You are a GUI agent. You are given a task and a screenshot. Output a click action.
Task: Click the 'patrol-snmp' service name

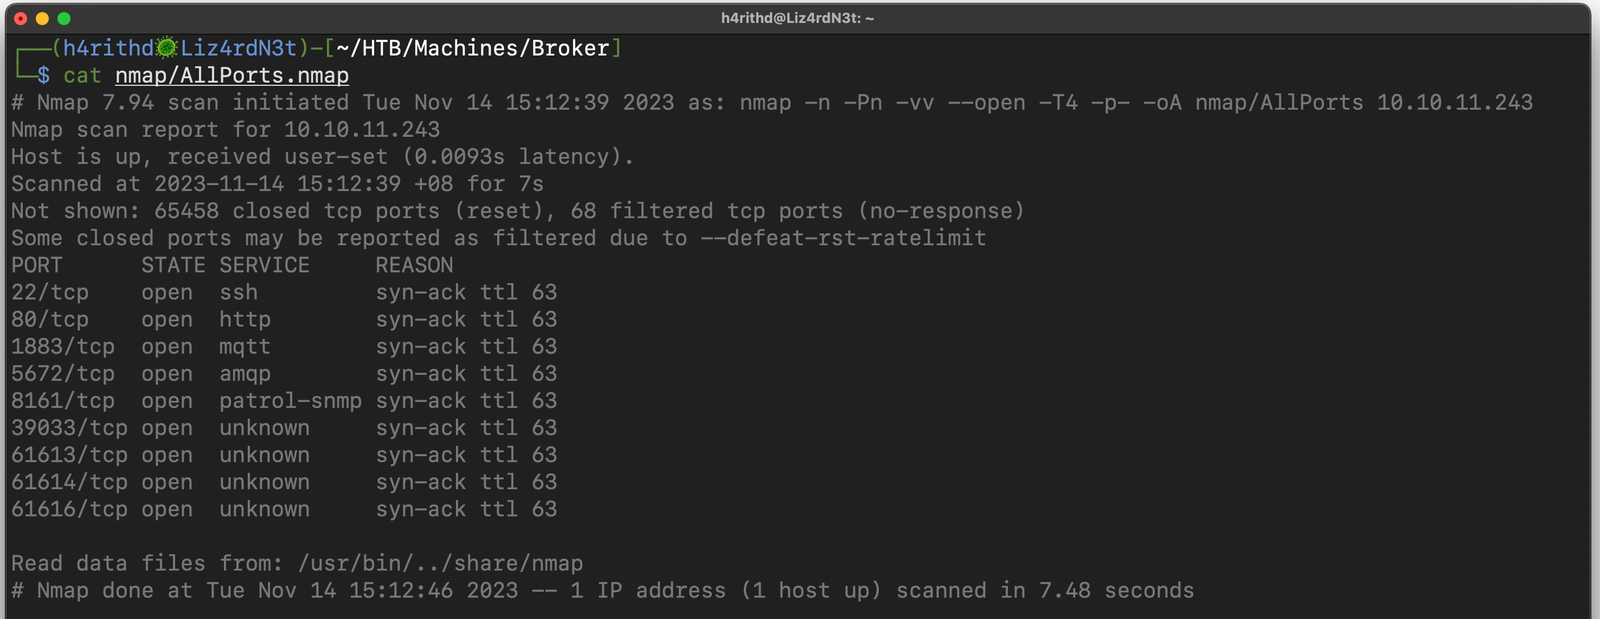click(290, 400)
